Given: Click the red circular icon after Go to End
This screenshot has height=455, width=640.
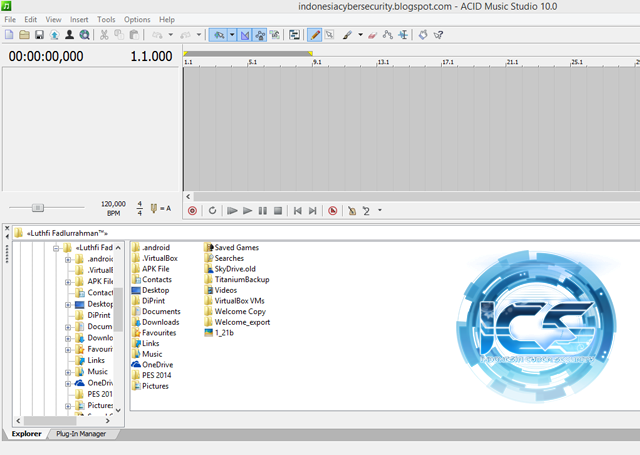Looking at the screenshot, I should click(333, 211).
